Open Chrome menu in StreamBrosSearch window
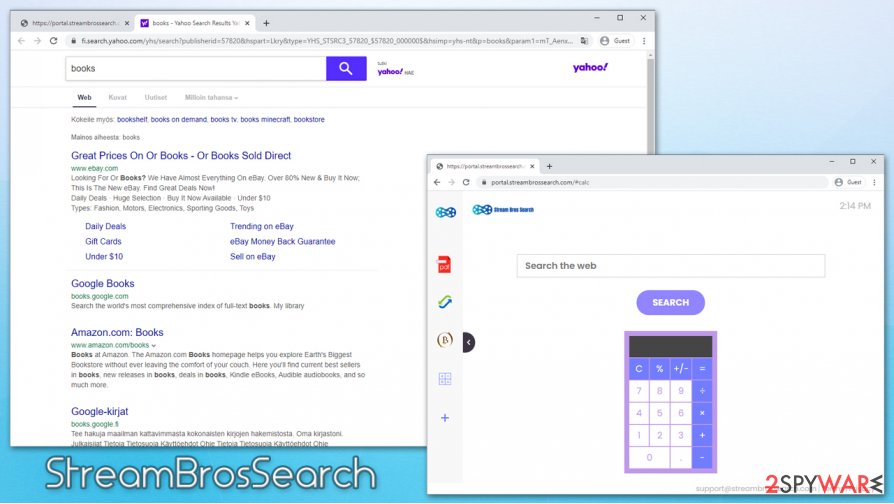Image resolution: width=894 pixels, height=504 pixels. [874, 182]
